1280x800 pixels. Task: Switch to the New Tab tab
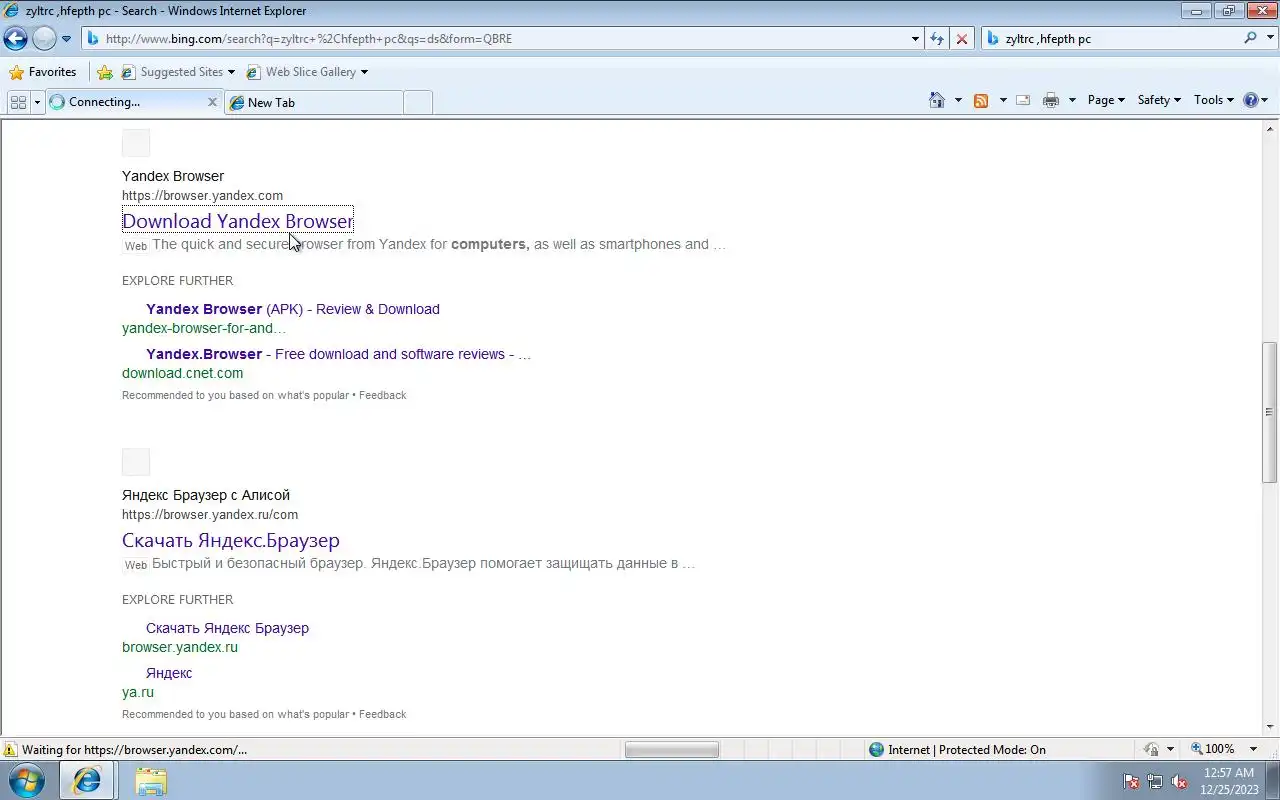pos(313,102)
